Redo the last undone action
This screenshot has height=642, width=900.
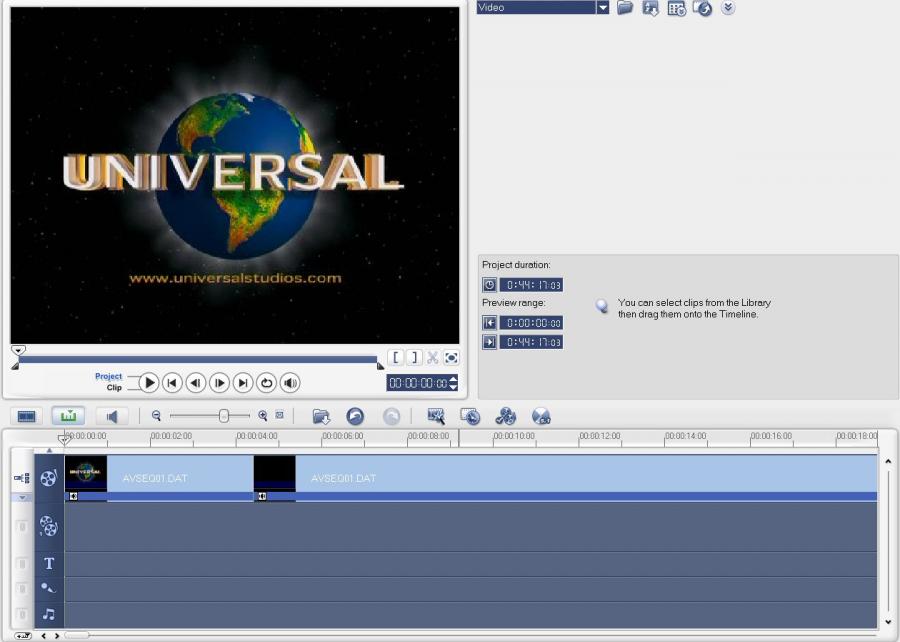click(x=391, y=416)
